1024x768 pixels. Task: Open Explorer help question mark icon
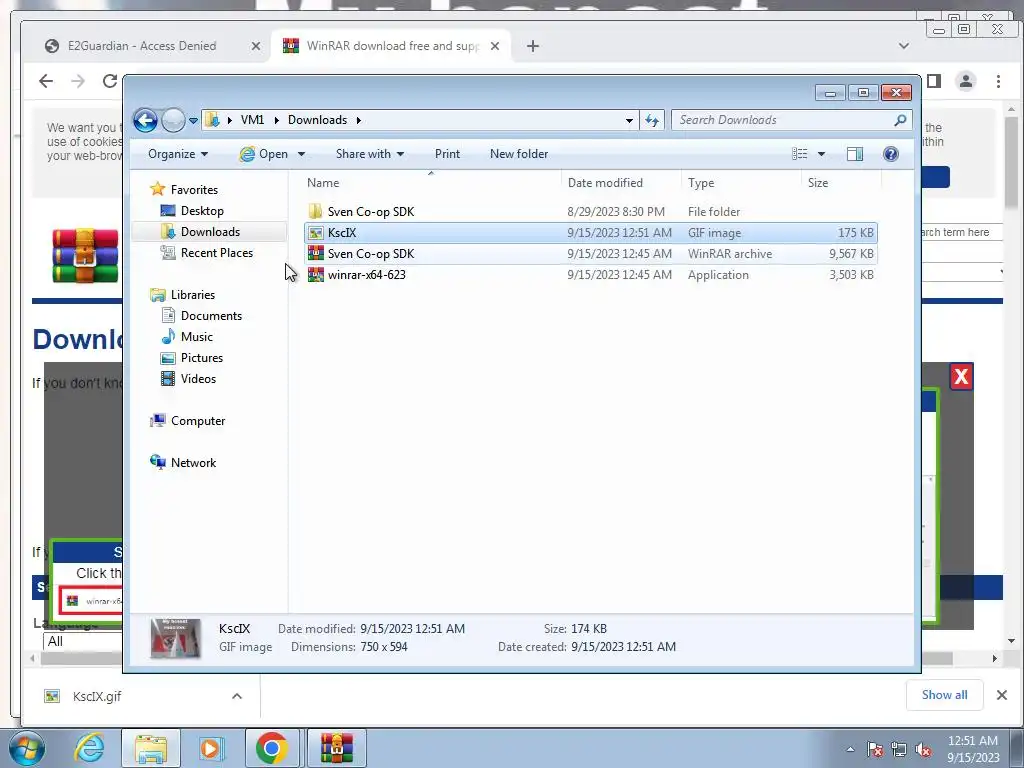pos(891,154)
